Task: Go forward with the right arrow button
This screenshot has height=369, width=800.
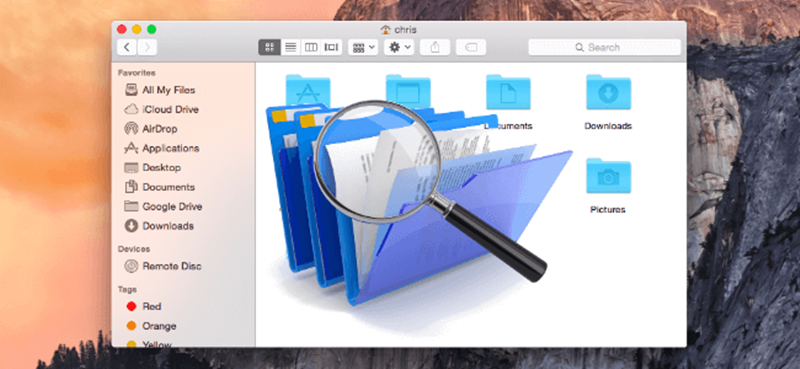Action: pos(147,47)
